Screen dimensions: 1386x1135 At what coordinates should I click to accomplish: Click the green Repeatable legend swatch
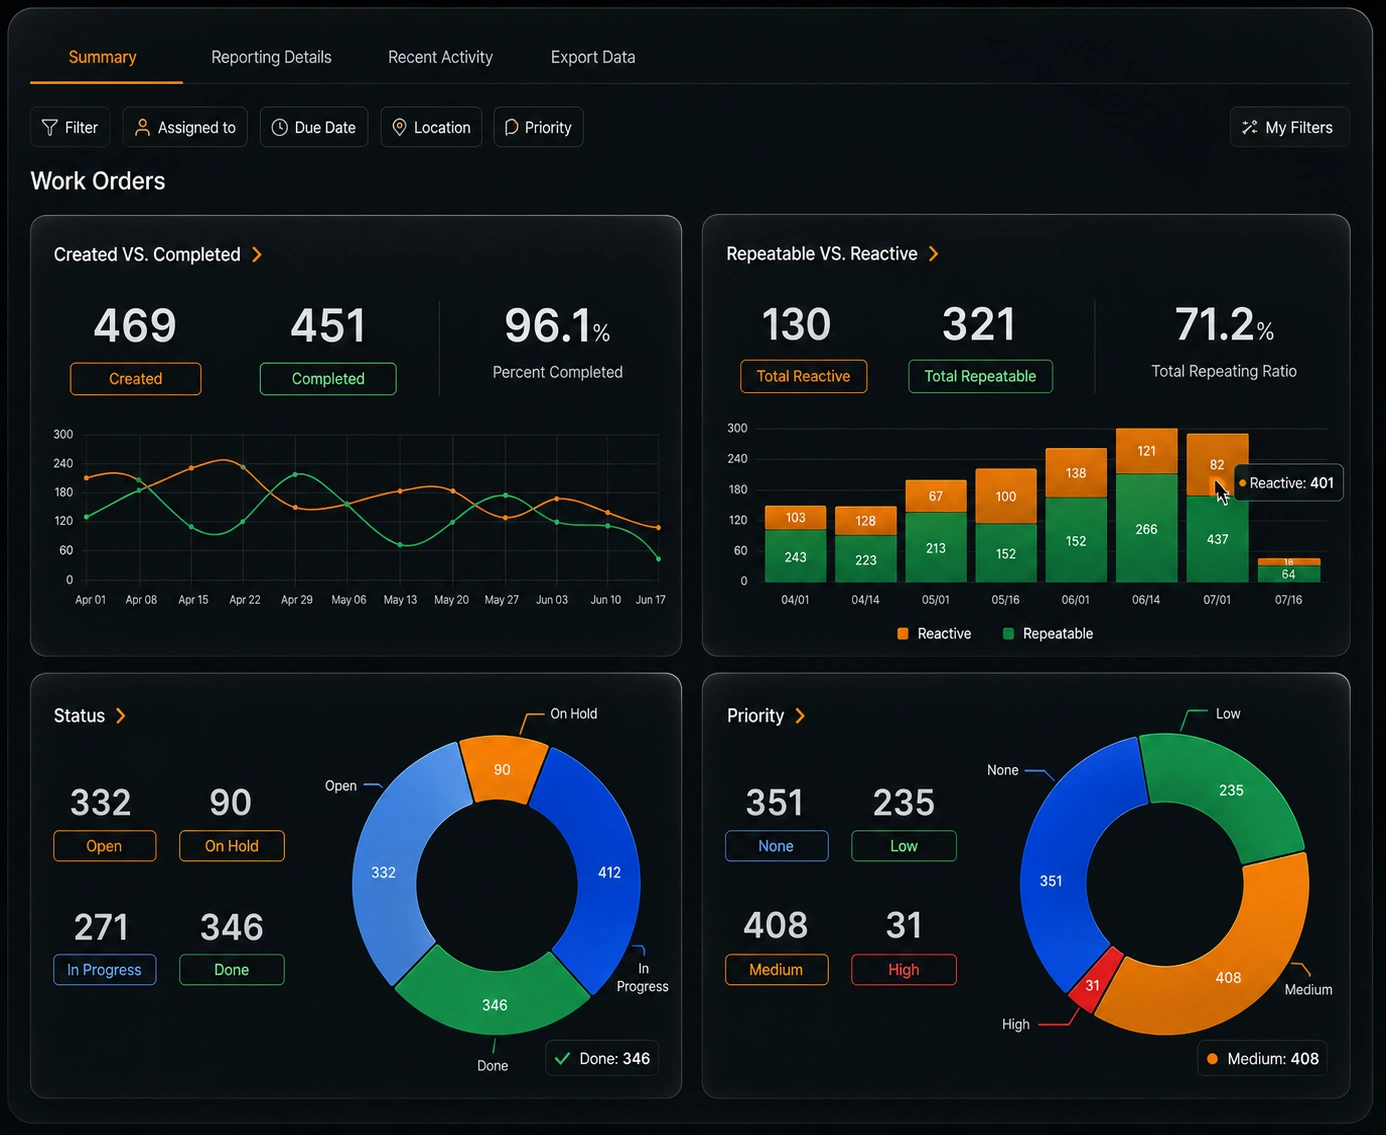(1008, 634)
